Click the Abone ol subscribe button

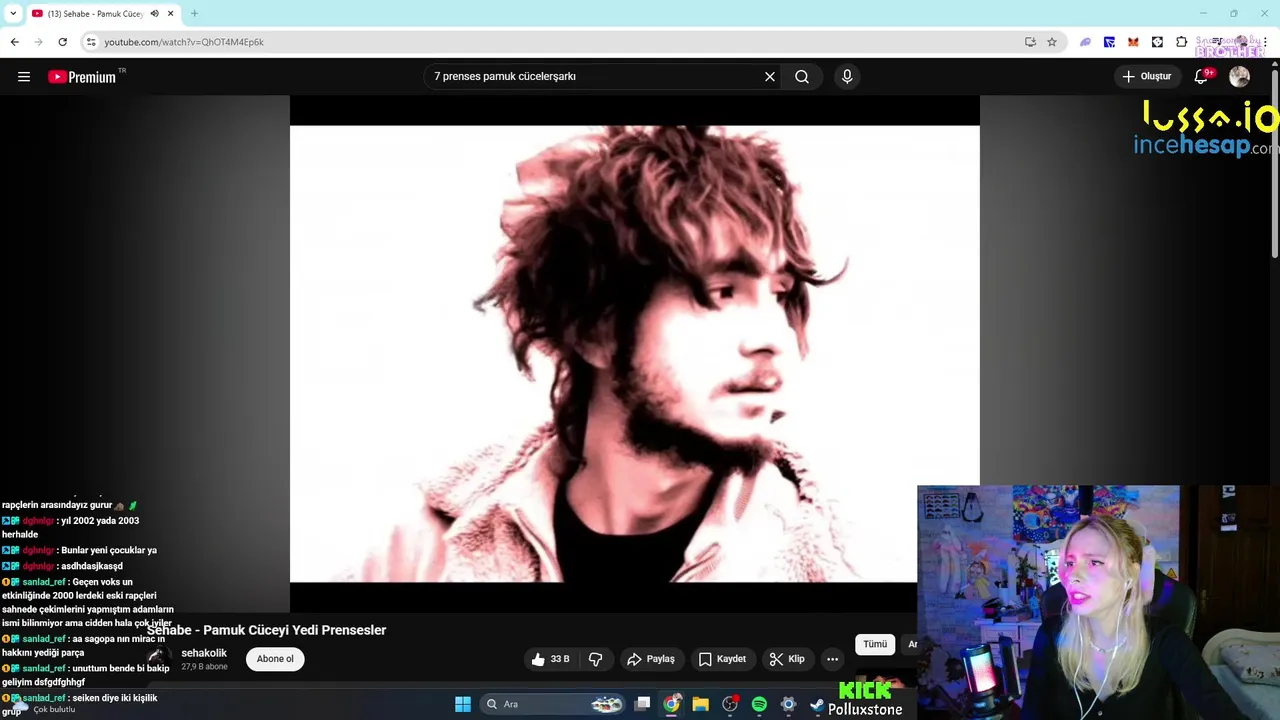tap(275, 659)
